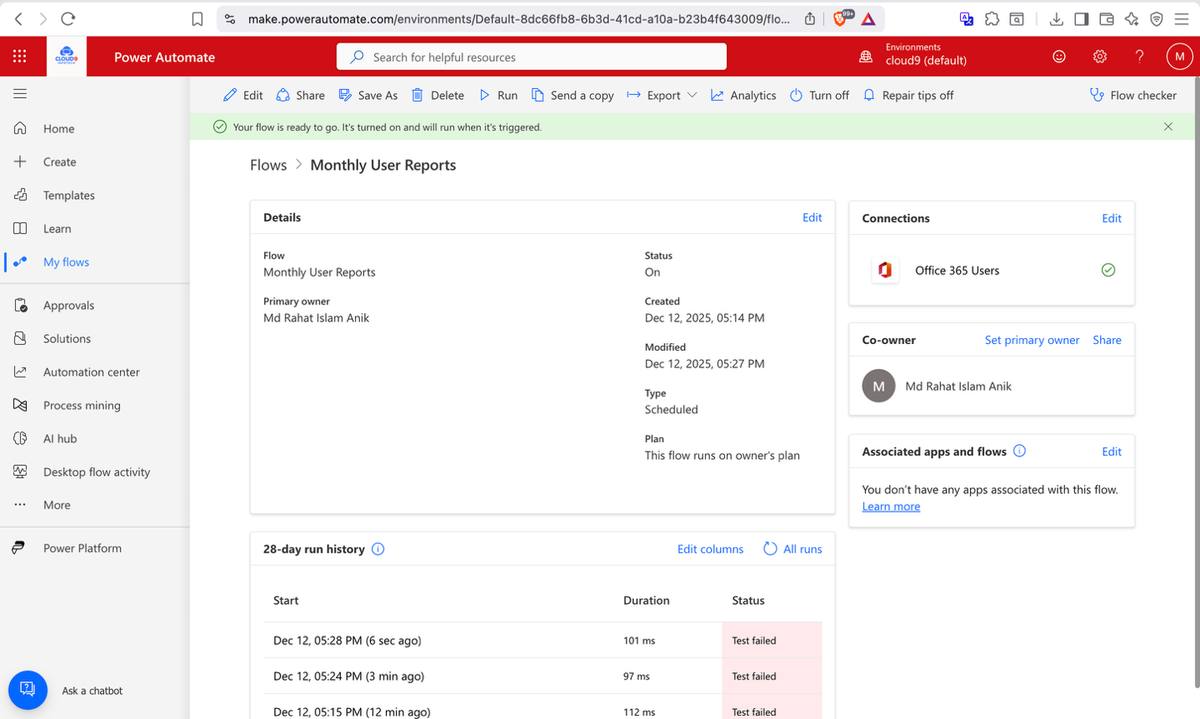Turn off the flow
Image resolution: width=1200 pixels, height=719 pixels.
(819, 95)
